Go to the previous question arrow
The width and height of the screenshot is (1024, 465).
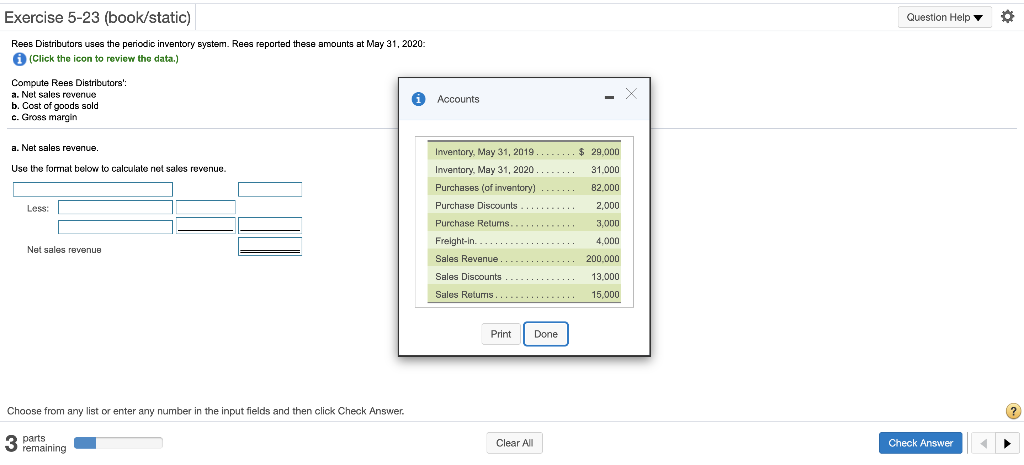pyautogui.click(x=984, y=443)
